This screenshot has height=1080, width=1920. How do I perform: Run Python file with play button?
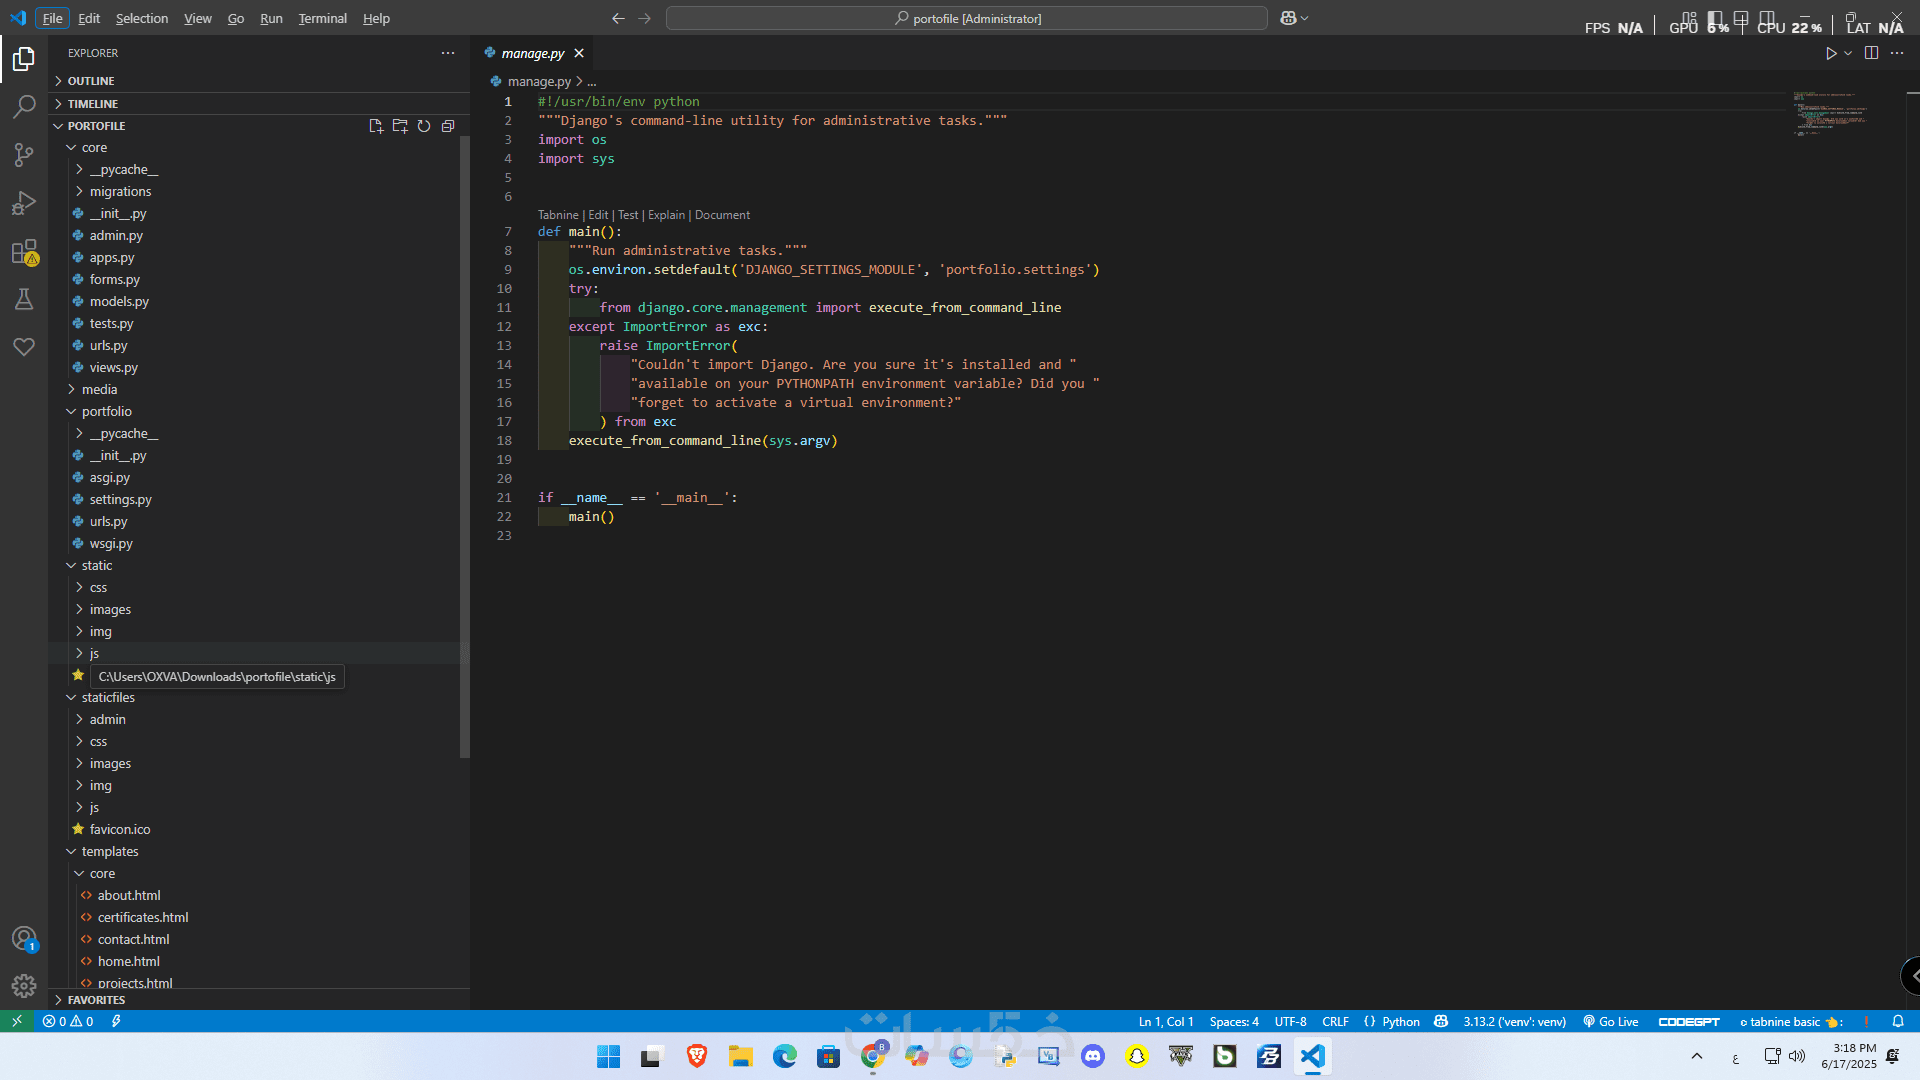point(1831,53)
